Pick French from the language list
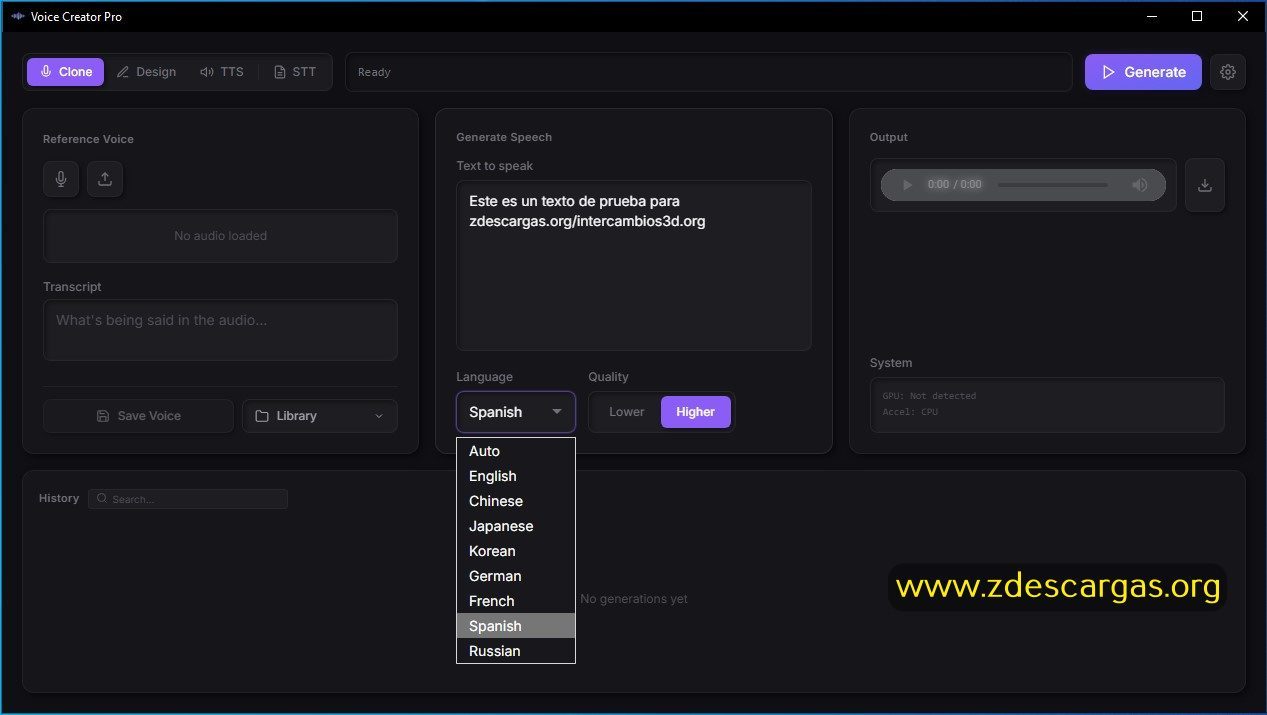The image size is (1267, 715). point(516,601)
